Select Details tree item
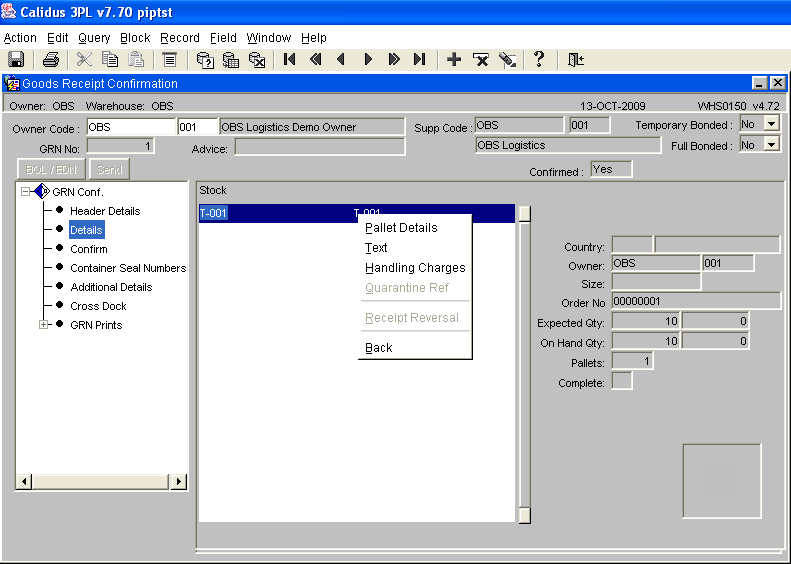The image size is (791, 564). [86, 230]
